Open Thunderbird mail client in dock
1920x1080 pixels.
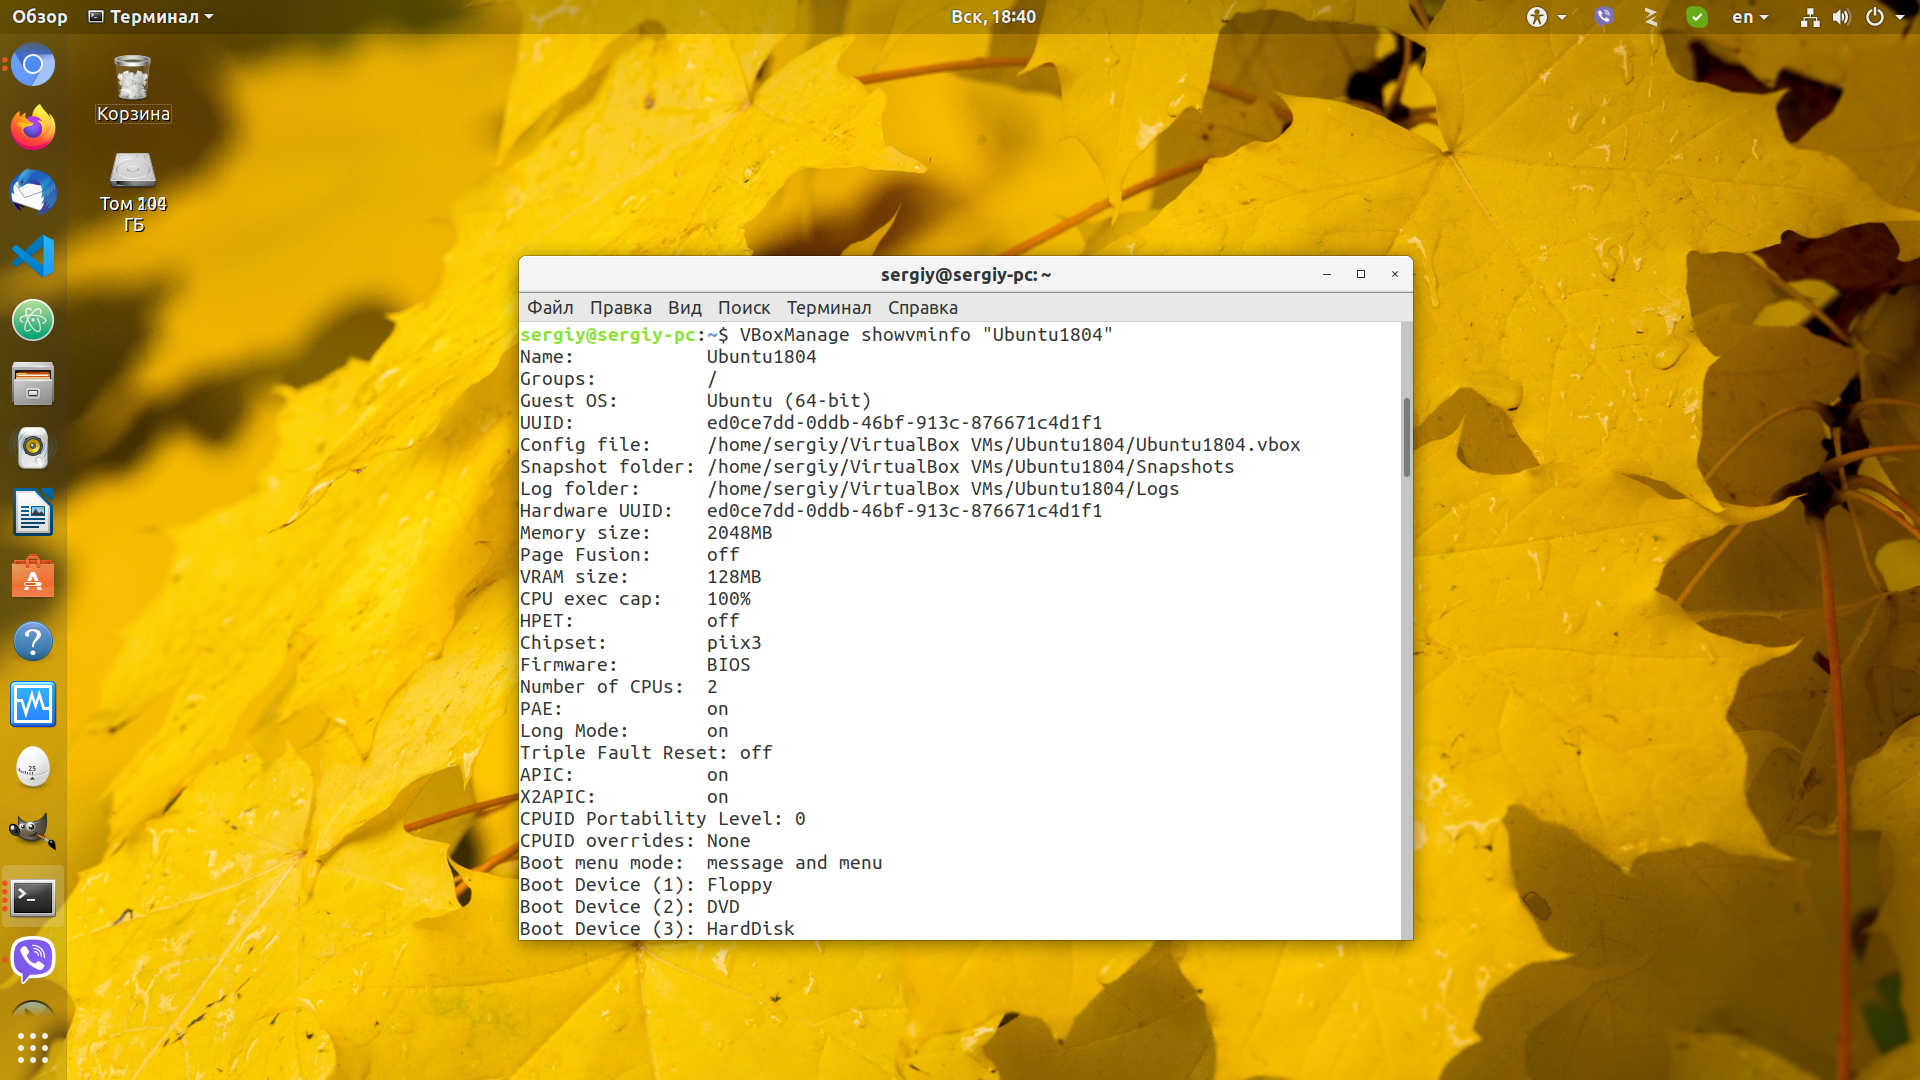33,192
